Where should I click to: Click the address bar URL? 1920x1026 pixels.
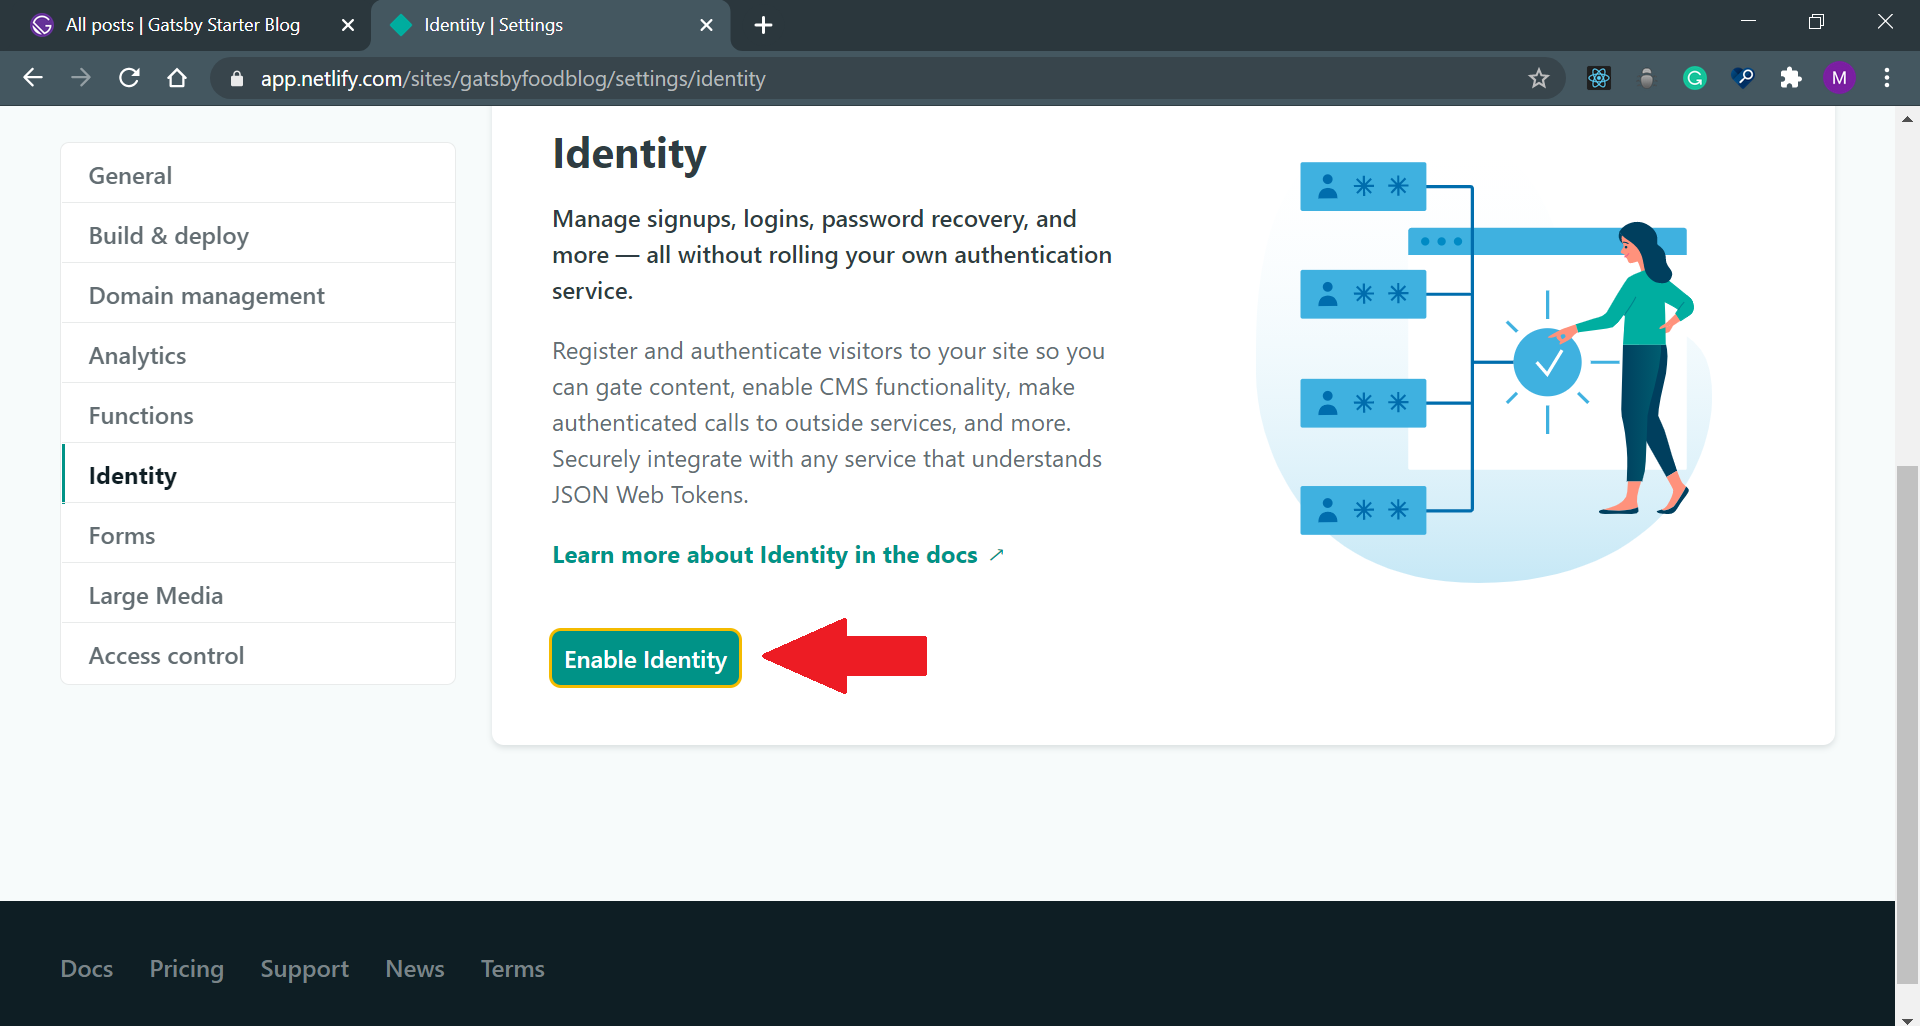(513, 79)
